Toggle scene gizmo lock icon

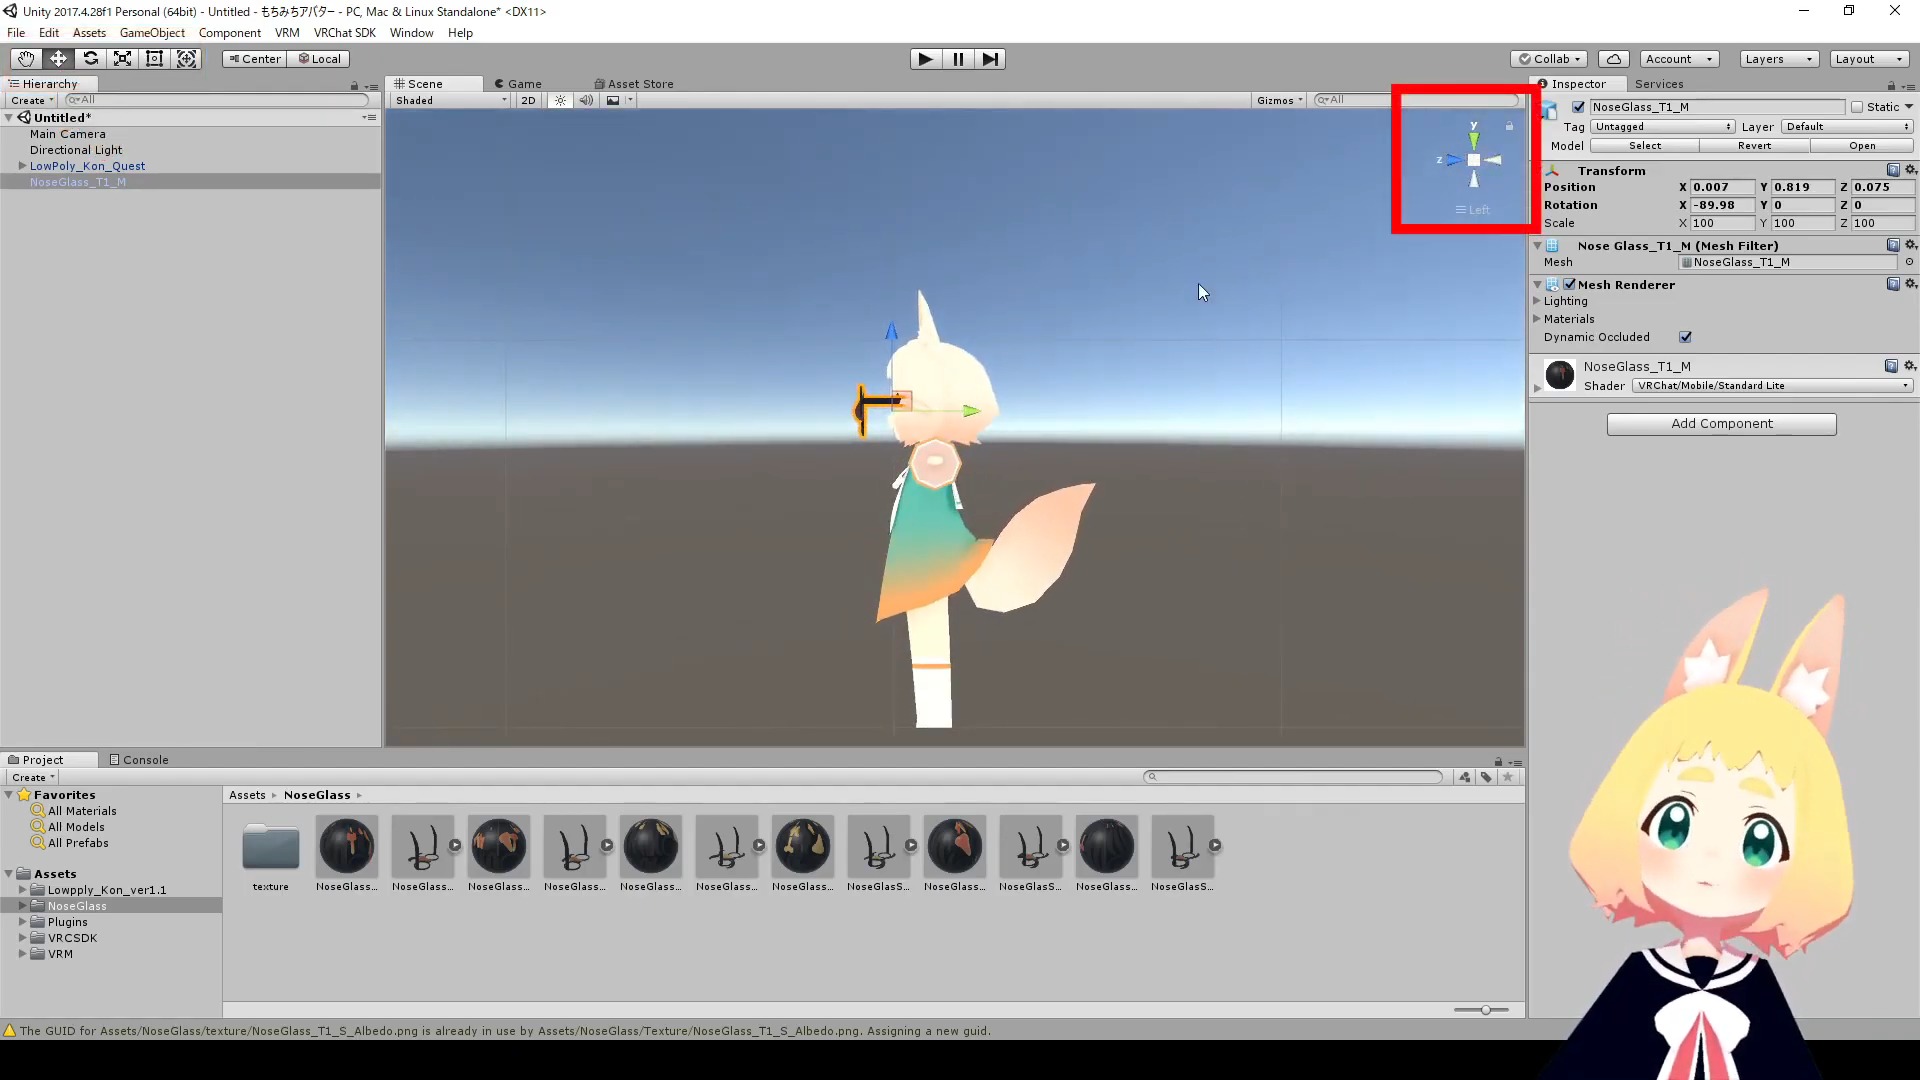tap(1509, 126)
